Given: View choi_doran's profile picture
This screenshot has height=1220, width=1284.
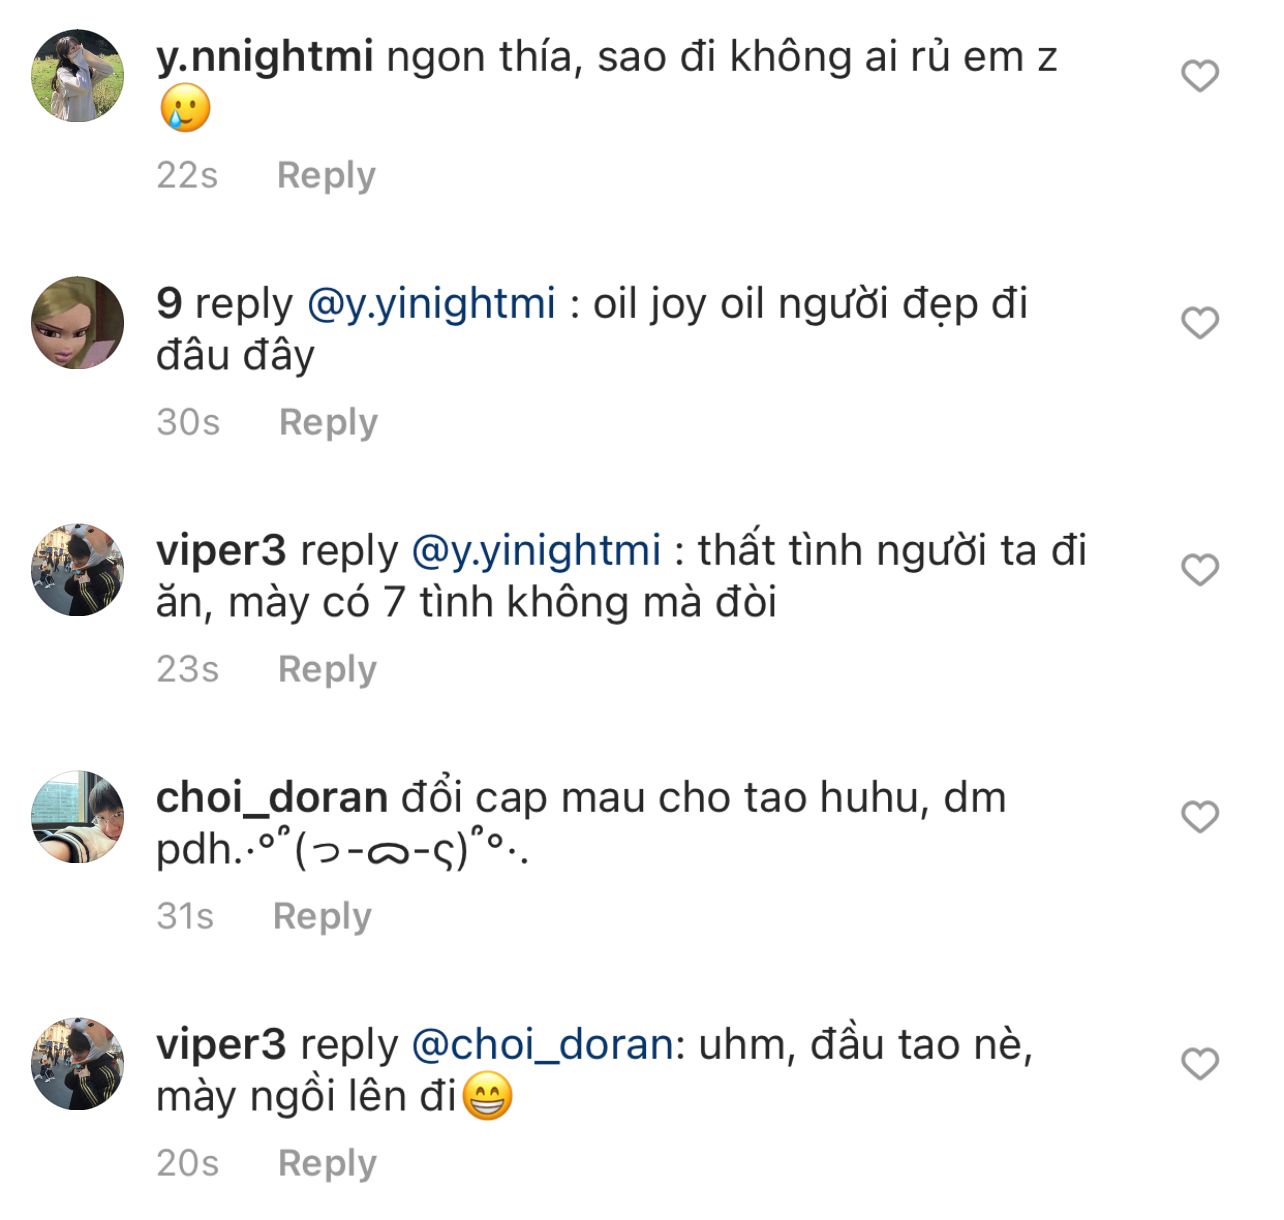Looking at the screenshot, I should (x=78, y=817).
